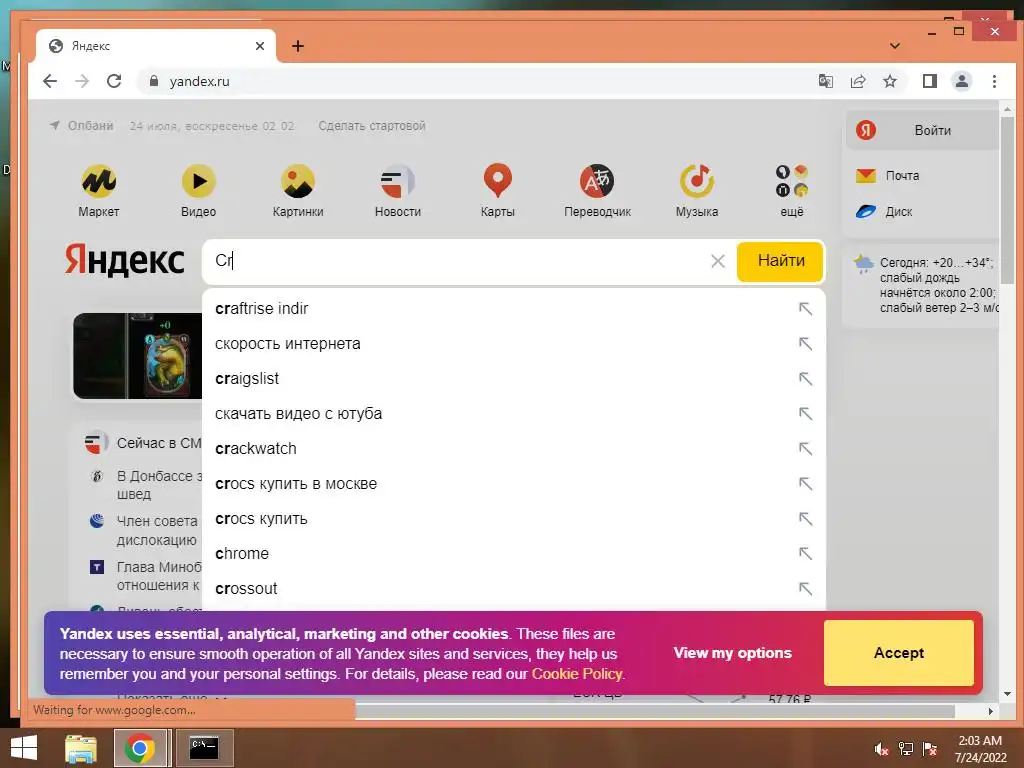Insert 'craftrise indir' using its arrow icon
1024x768 pixels.
[805, 308]
